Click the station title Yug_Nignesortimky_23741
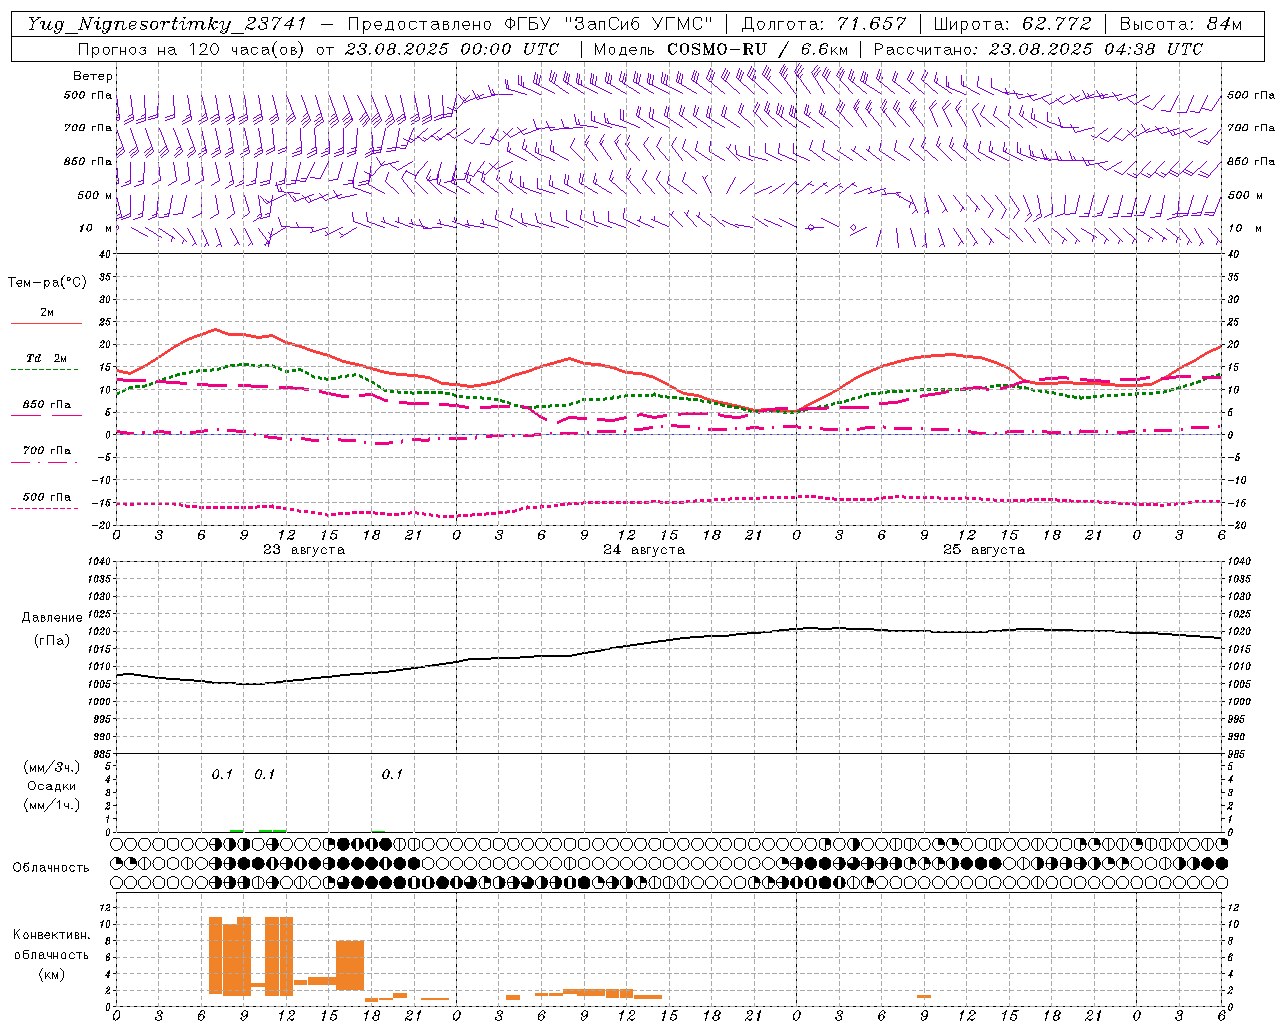 click(x=167, y=24)
